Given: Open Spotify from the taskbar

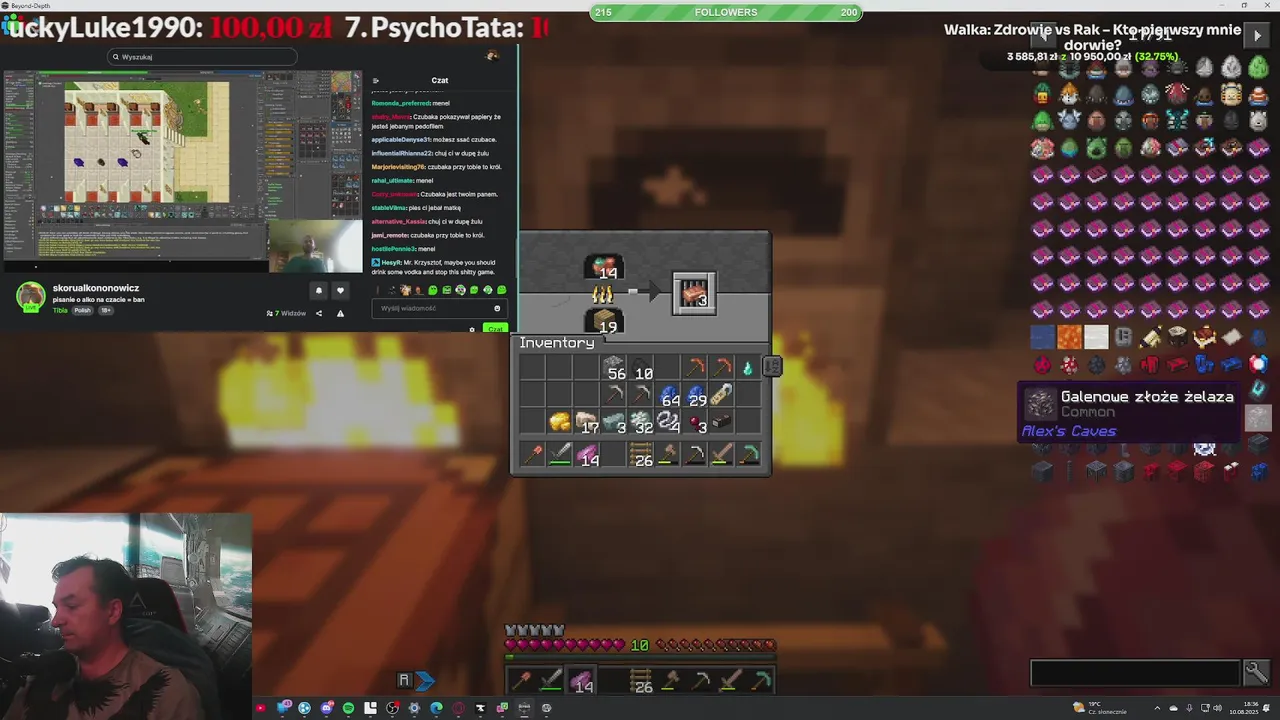Looking at the screenshot, I should pyautogui.click(x=348, y=708).
